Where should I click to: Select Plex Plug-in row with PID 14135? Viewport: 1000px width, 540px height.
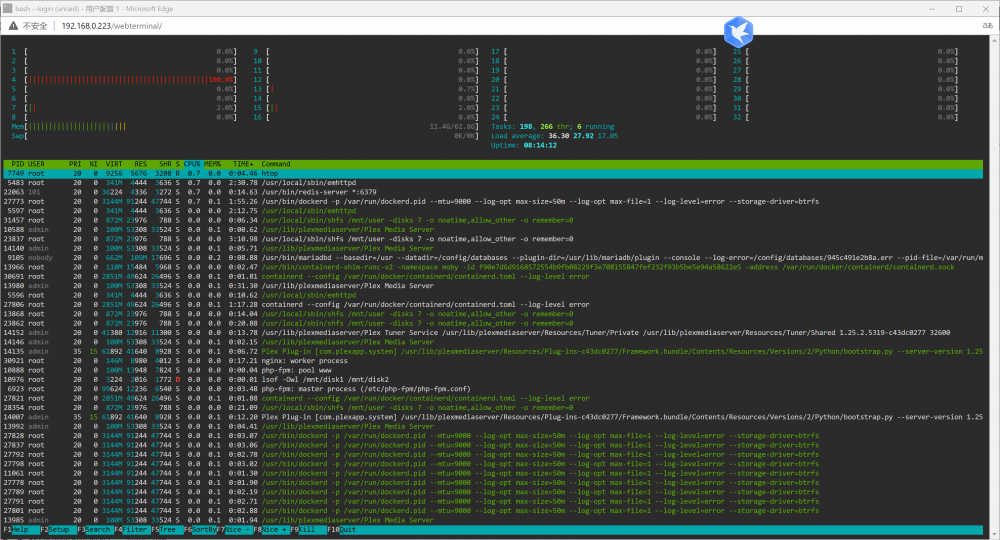[493, 351]
